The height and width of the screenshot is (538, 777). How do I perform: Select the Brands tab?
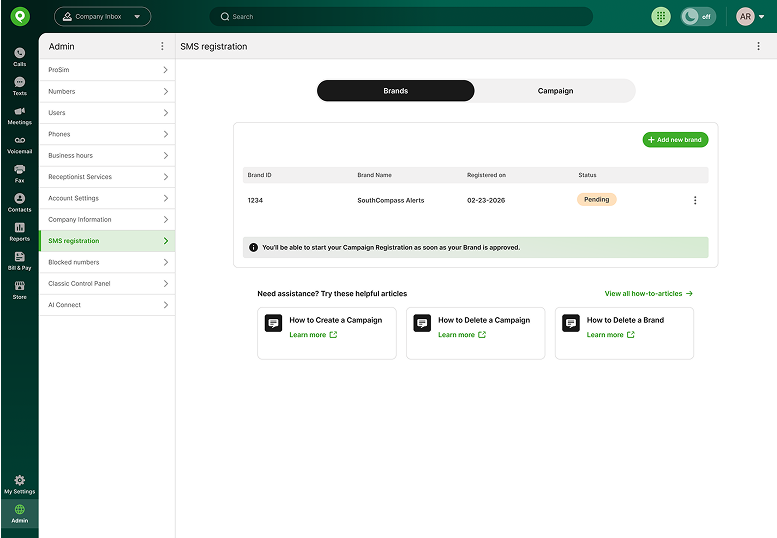[396, 91]
